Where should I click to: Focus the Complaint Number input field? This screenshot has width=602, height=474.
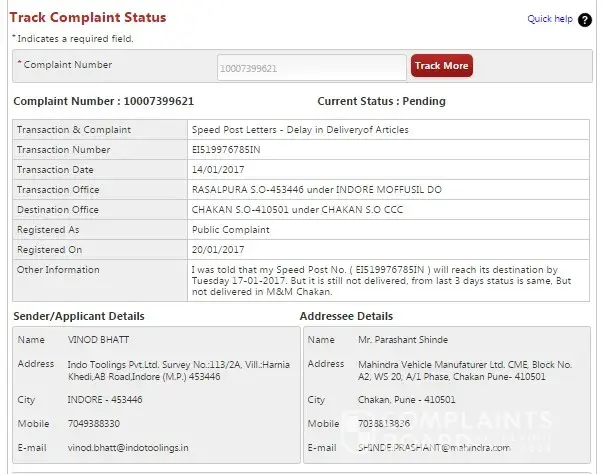coord(311,68)
